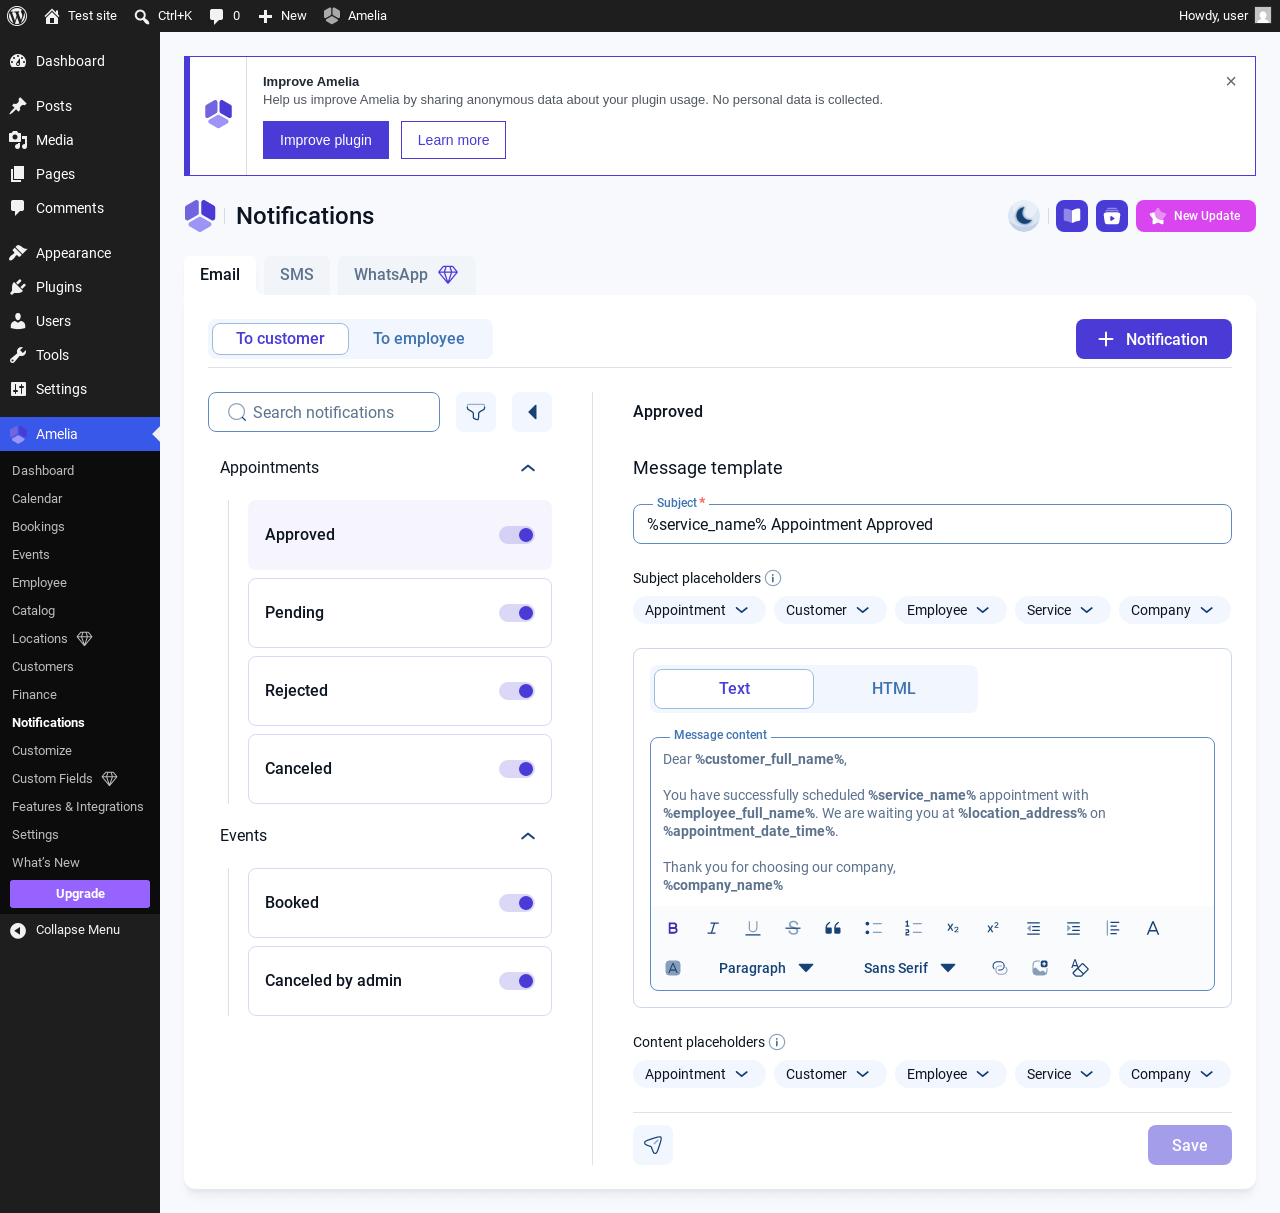Show subject placeholders info tooltip
Image resolution: width=1280 pixels, height=1213 pixels.
(x=773, y=578)
